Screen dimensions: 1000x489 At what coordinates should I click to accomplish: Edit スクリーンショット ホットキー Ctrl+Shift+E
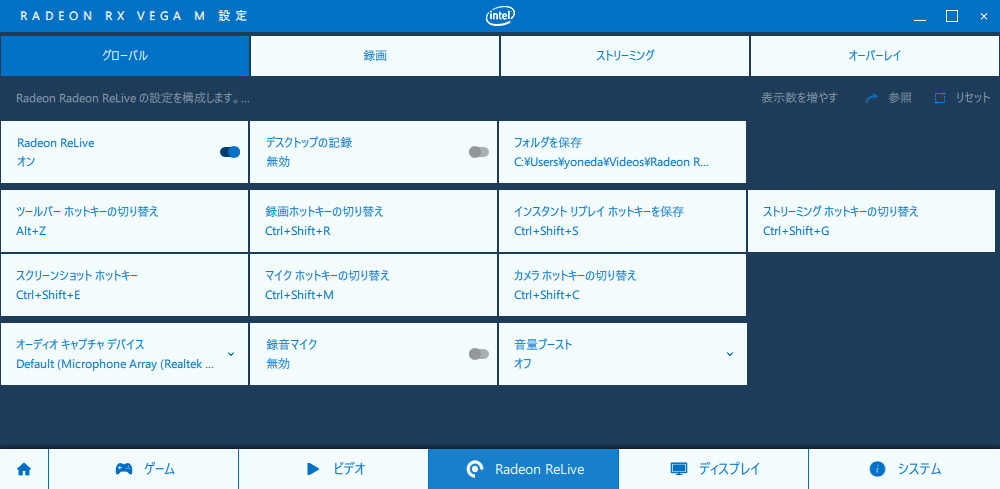124,285
